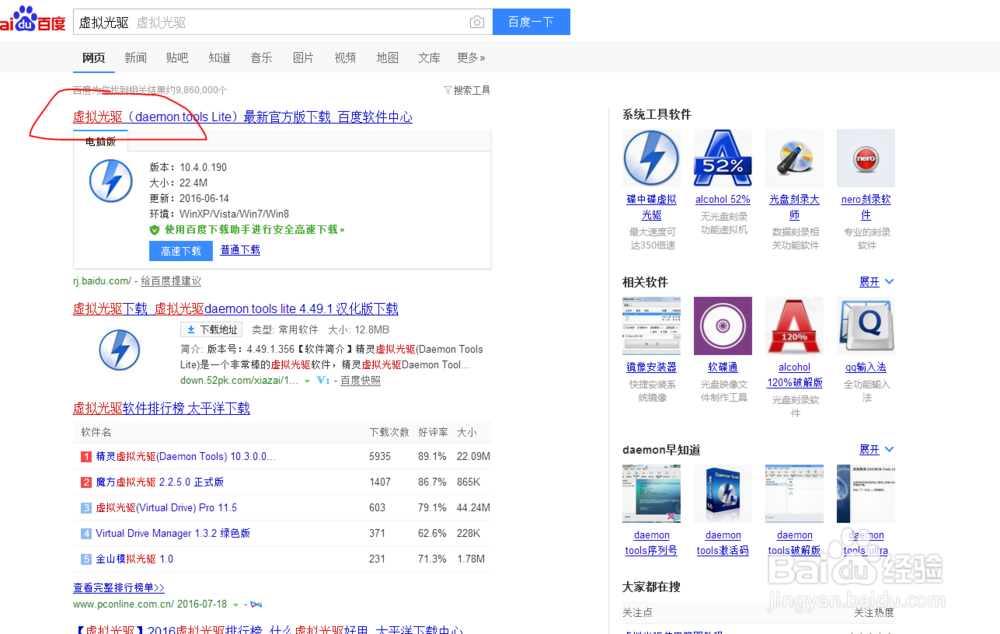Viewport: 1000px width, 634px height.
Task: Click the green shield safe download icon
Action: tap(154, 230)
